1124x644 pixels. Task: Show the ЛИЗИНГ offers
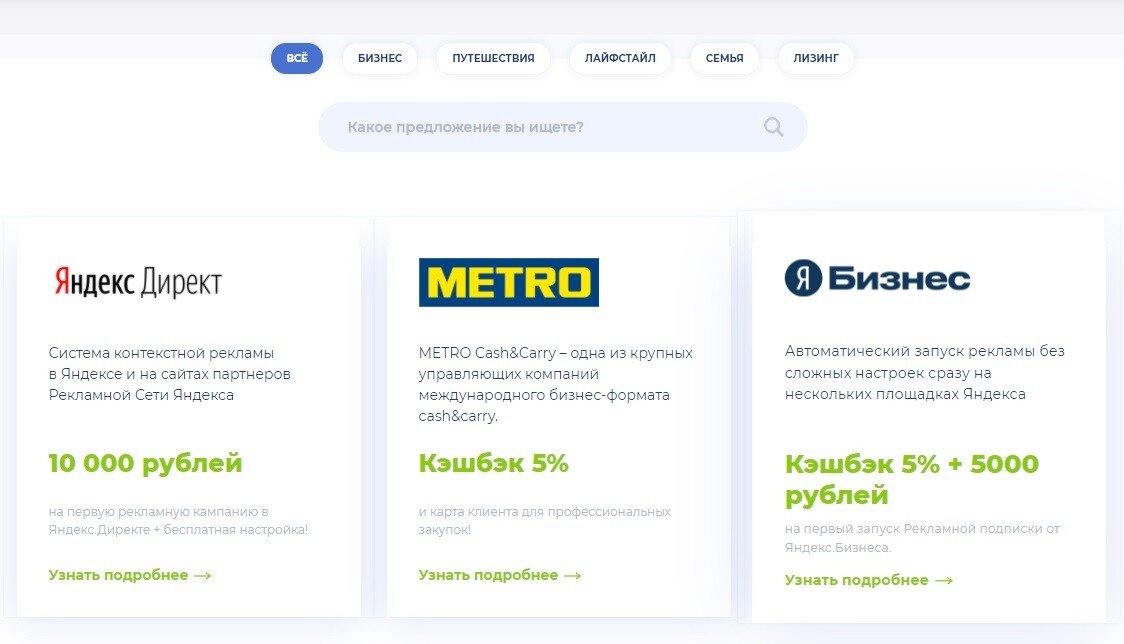click(816, 58)
